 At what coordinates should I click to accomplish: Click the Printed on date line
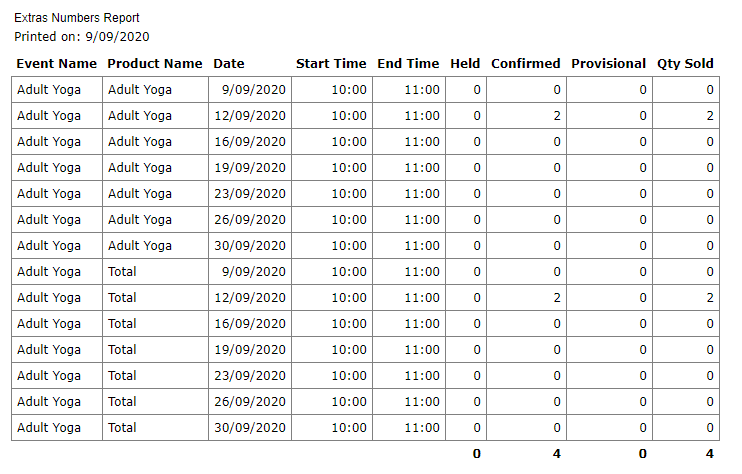[x=81, y=36]
